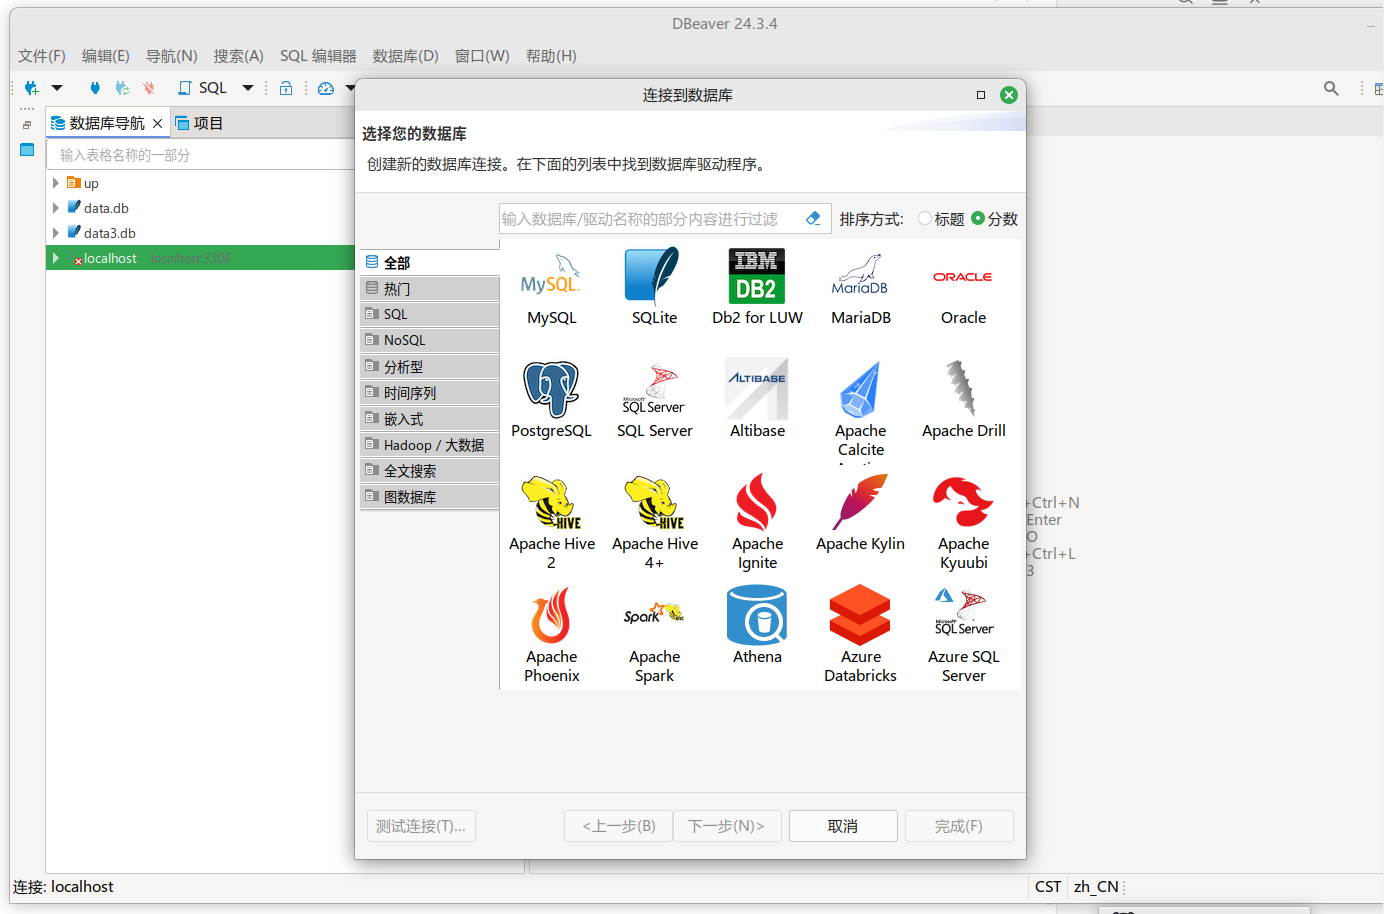Click the red disconnect toolbar icon
This screenshot has height=914, width=1384.
[x=149, y=88]
